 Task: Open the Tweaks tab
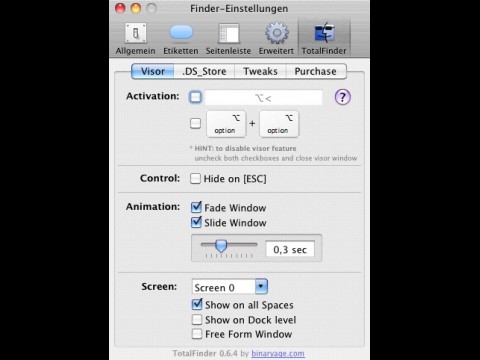(x=260, y=71)
